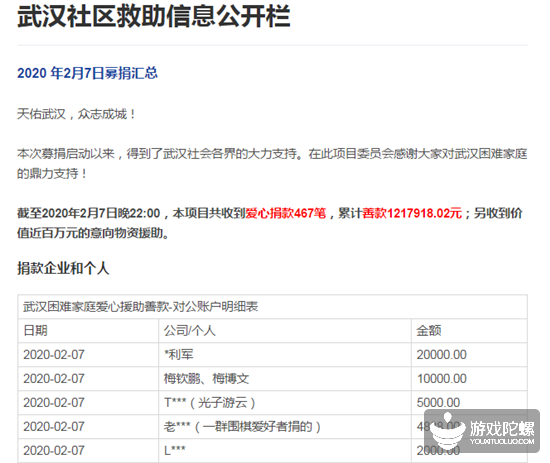Screen dimensions: 550x463
Task: Select the text 天佑武汉，众志成城！
Action: coord(77,114)
